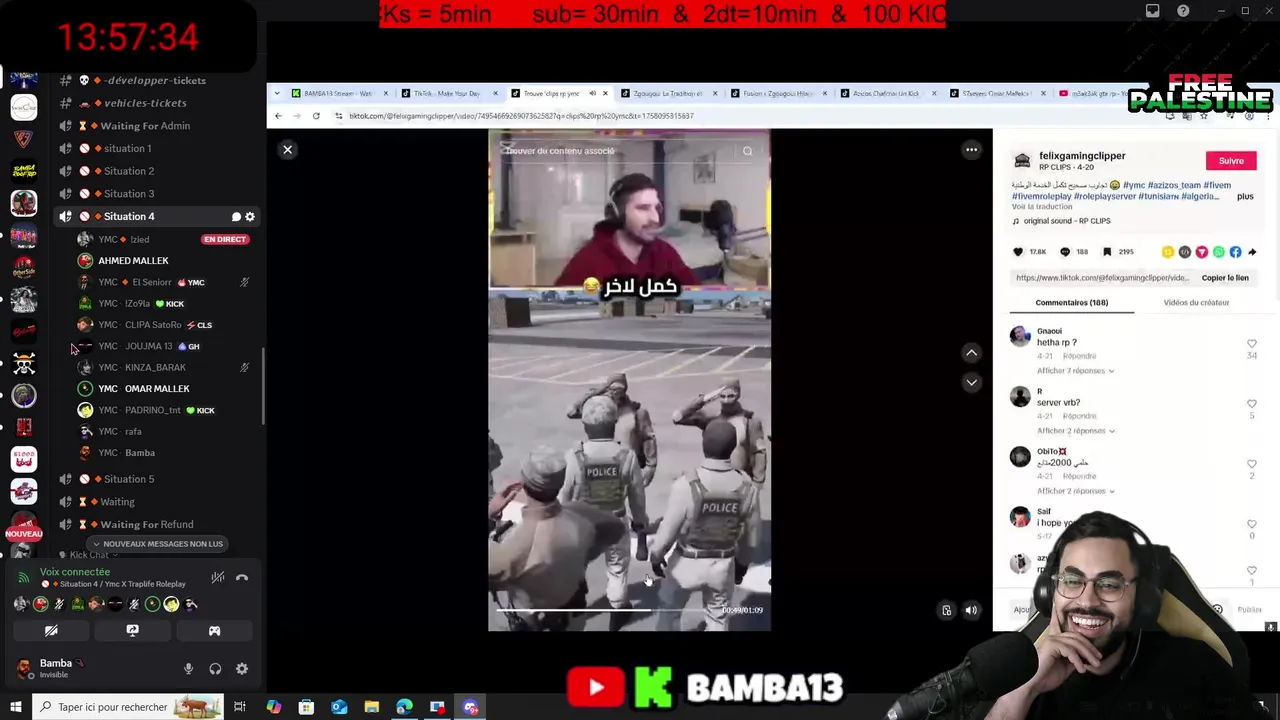1280x720 pixels.
Task: Like the video using the heart icon
Action: tap(1018, 252)
